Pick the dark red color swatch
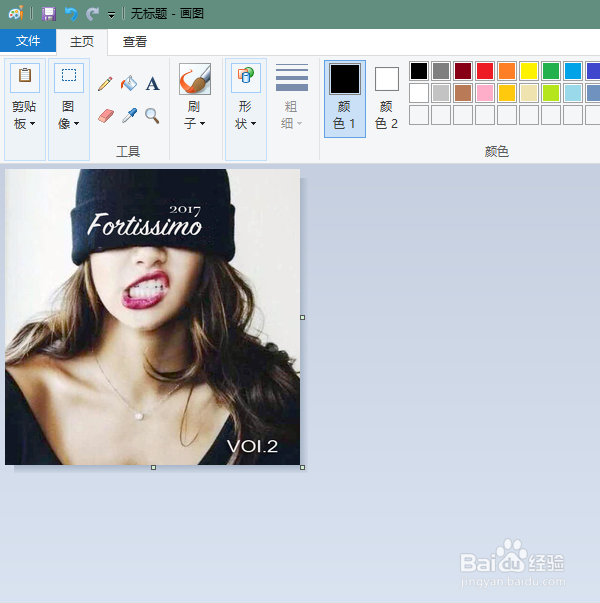600x603 pixels. pyautogui.click(x=463, y=71)
